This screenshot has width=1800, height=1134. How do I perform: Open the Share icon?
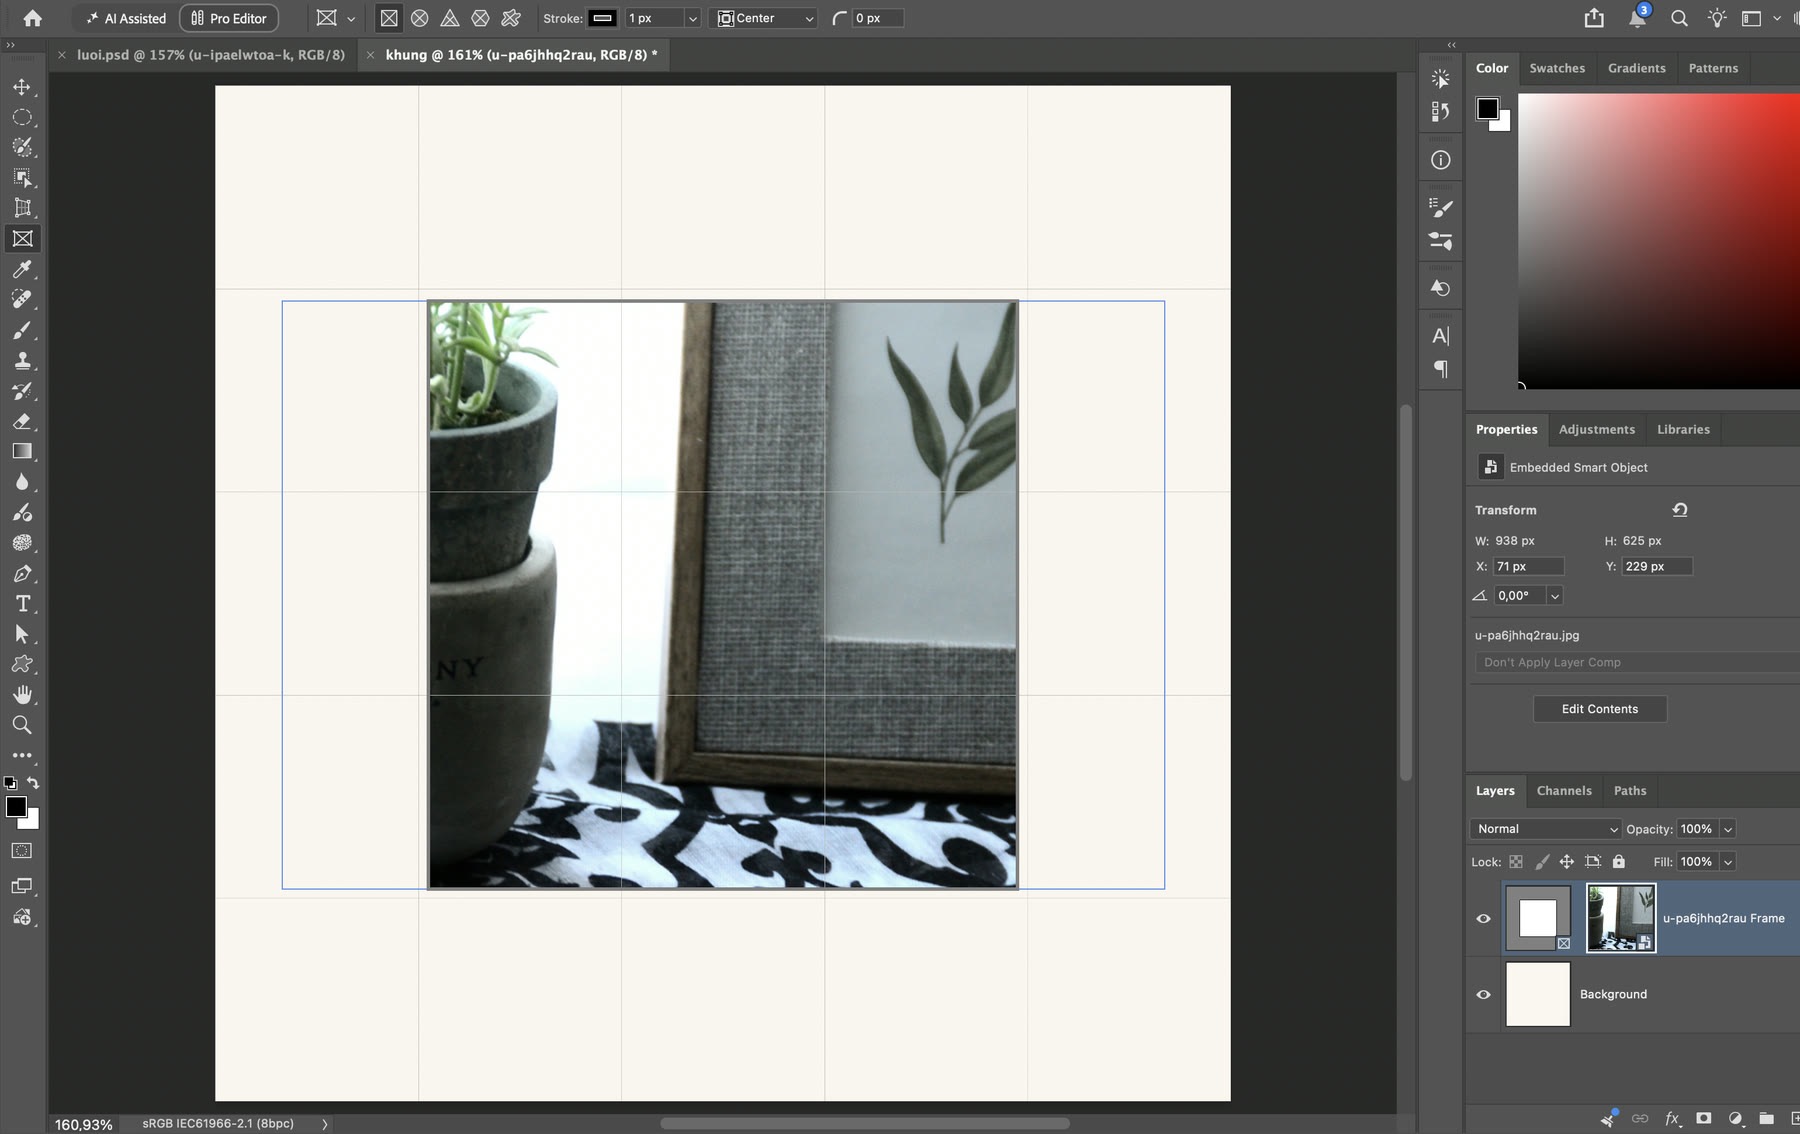pyautogui.click(x=1594, y=18)
